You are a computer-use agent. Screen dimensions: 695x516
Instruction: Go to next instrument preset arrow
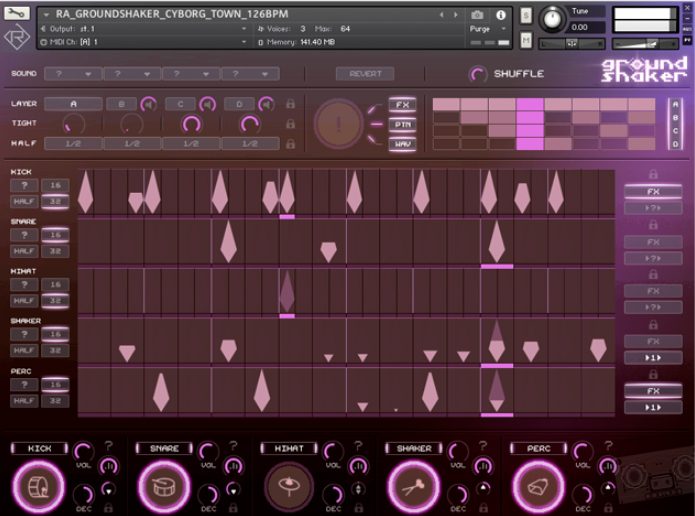point(455,15)
